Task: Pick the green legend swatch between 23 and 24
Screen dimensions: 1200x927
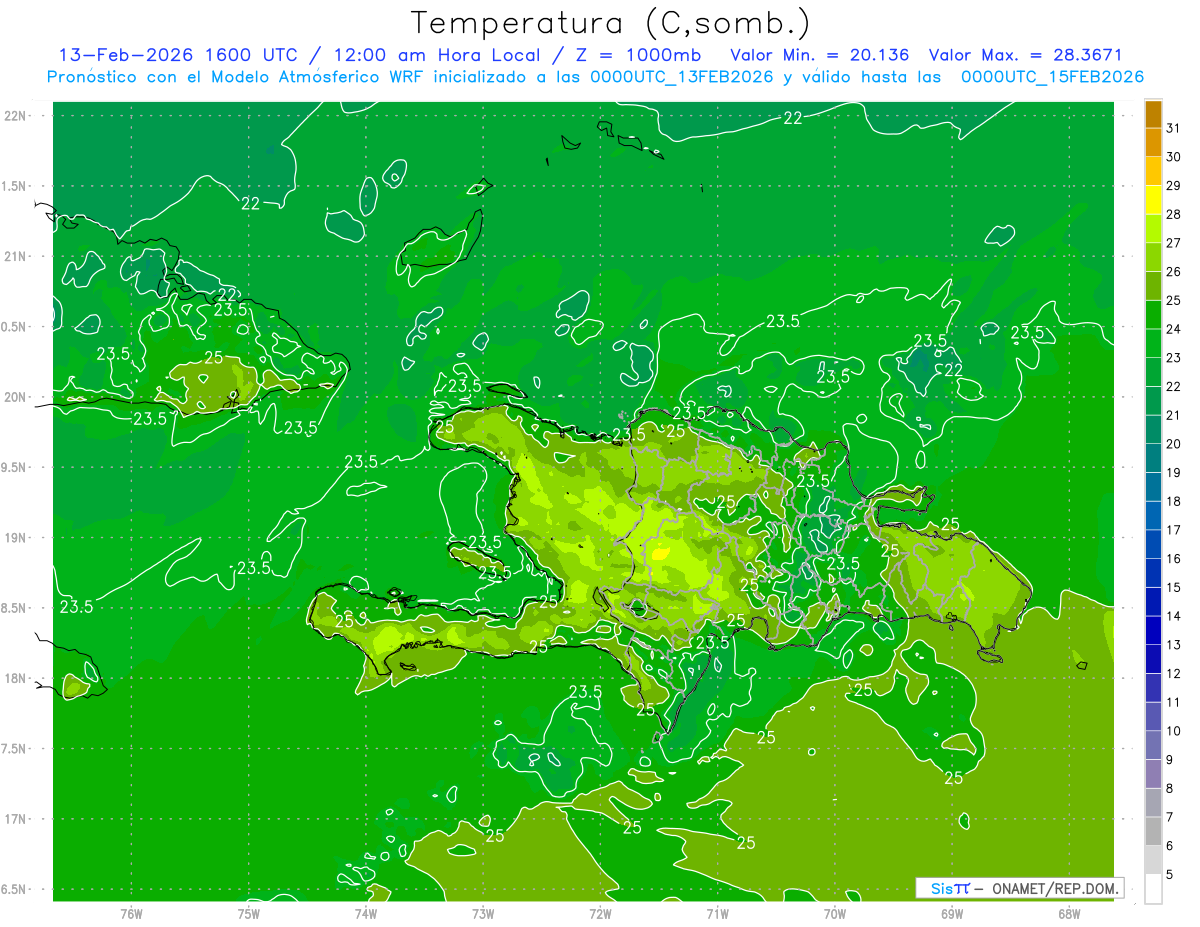Action: tap(1153, 344)
